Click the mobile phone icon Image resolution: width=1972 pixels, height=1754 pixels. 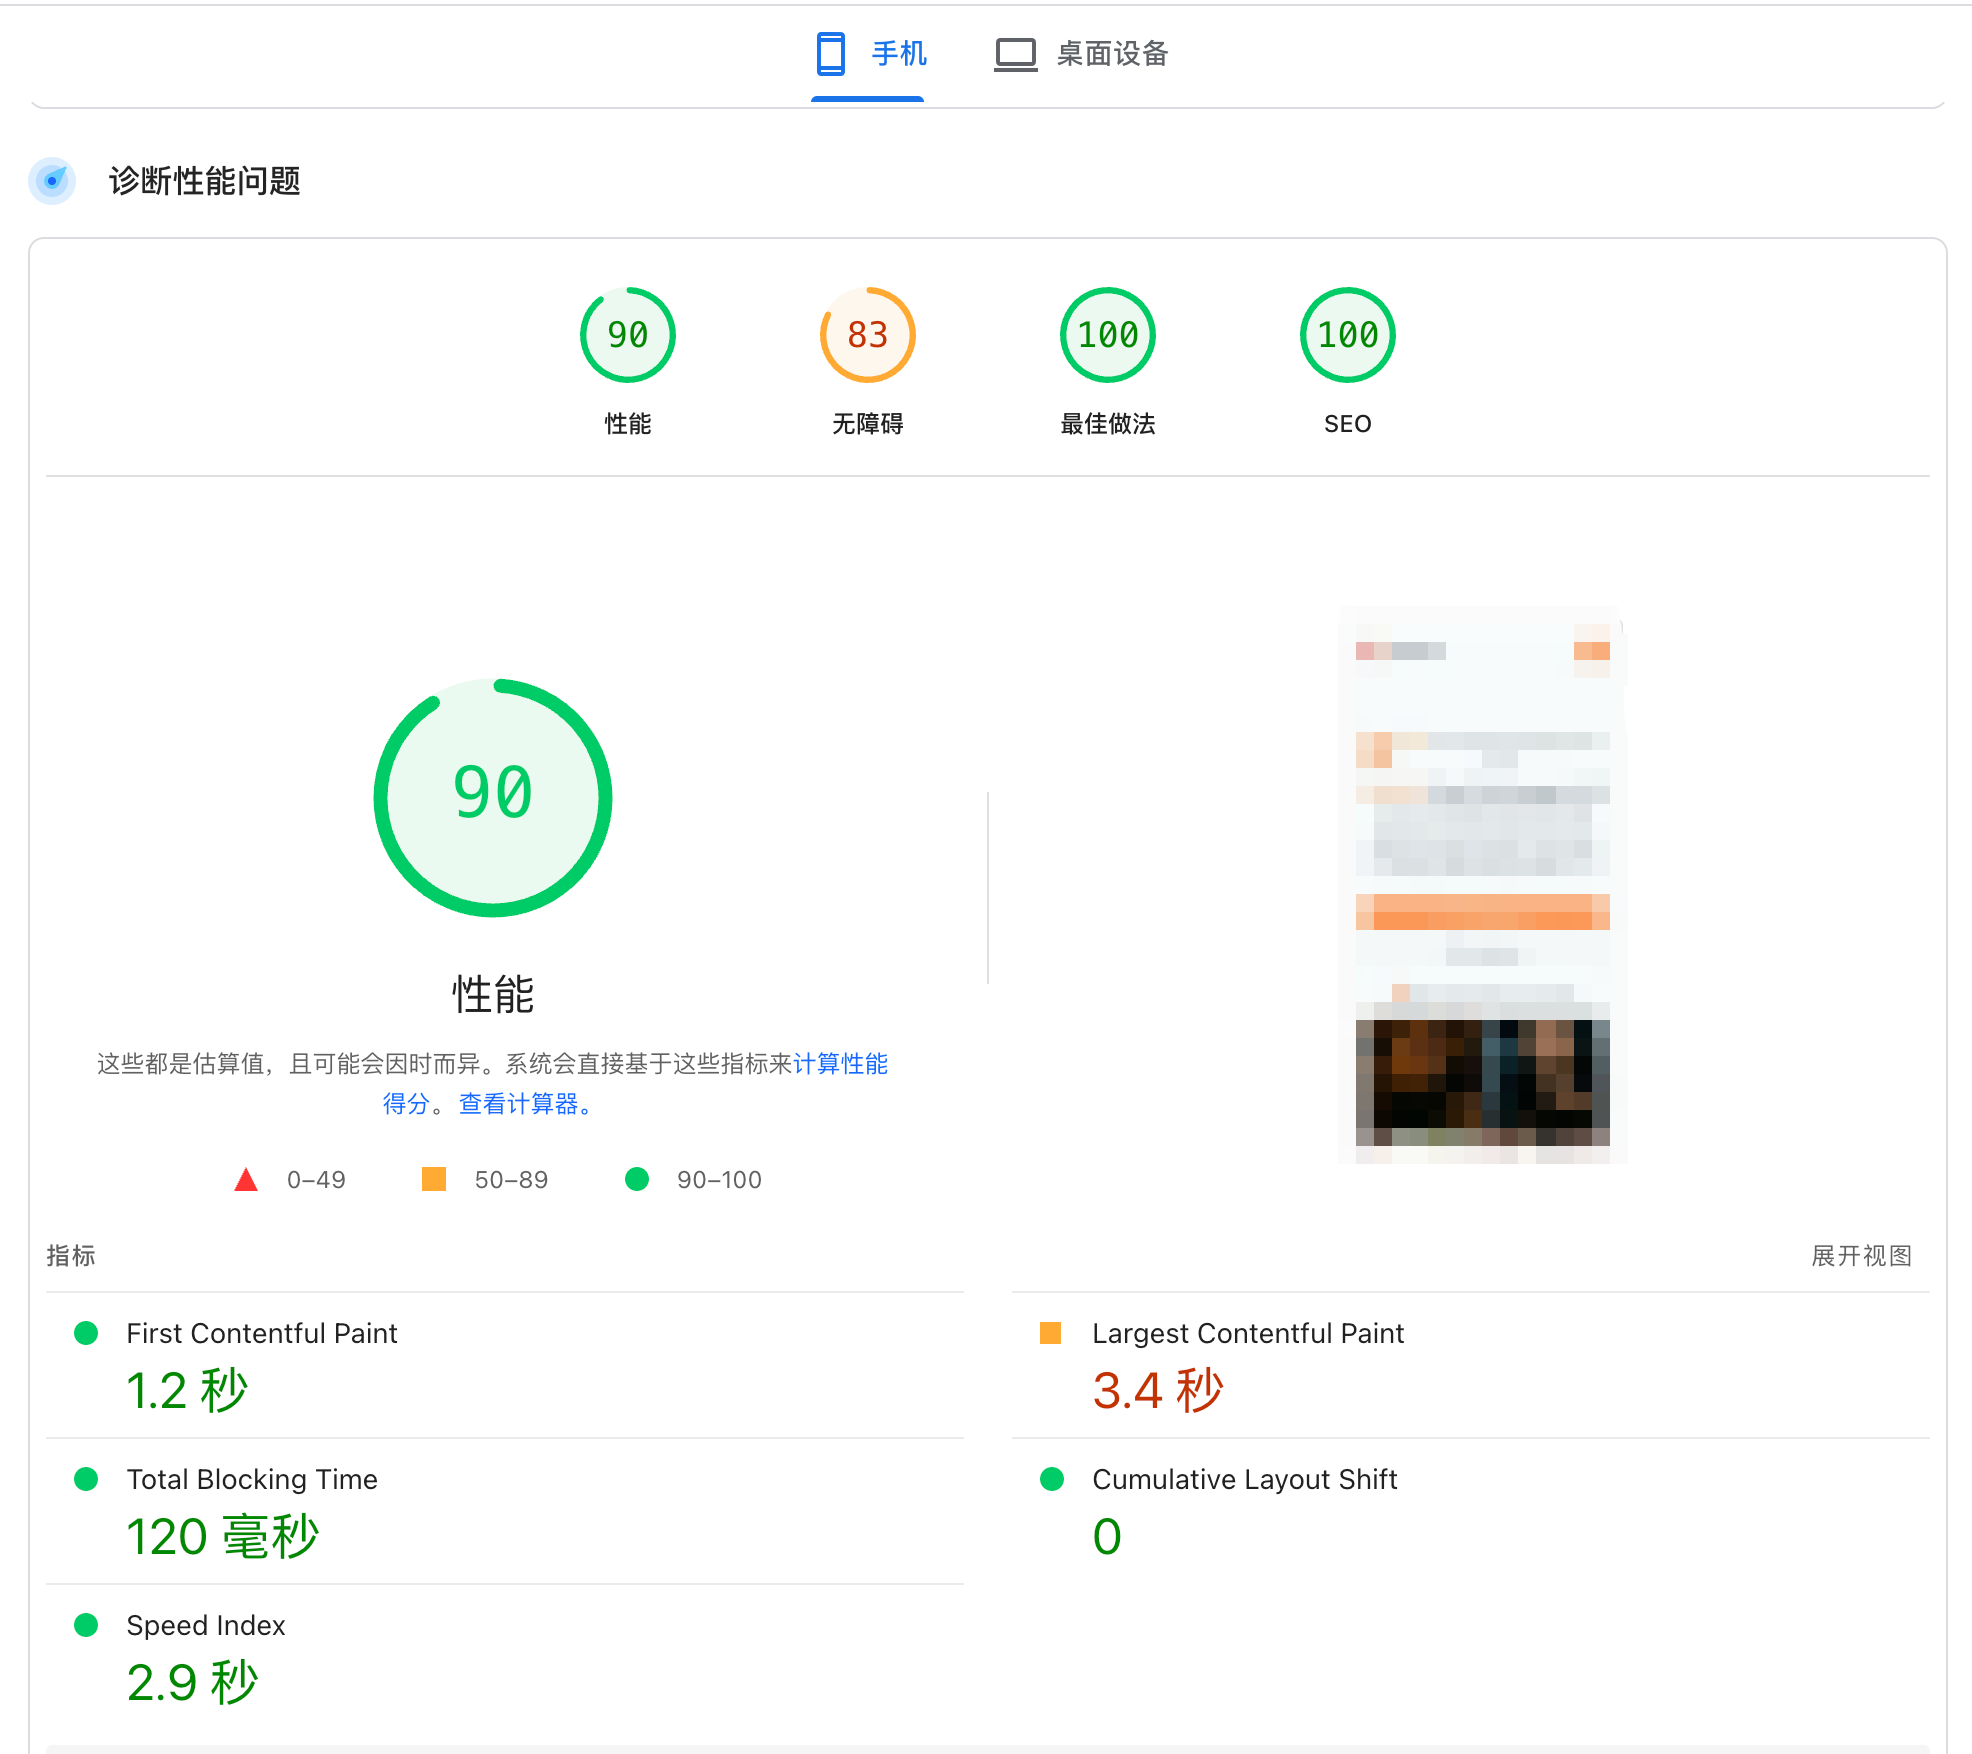(x=830, y=54)
